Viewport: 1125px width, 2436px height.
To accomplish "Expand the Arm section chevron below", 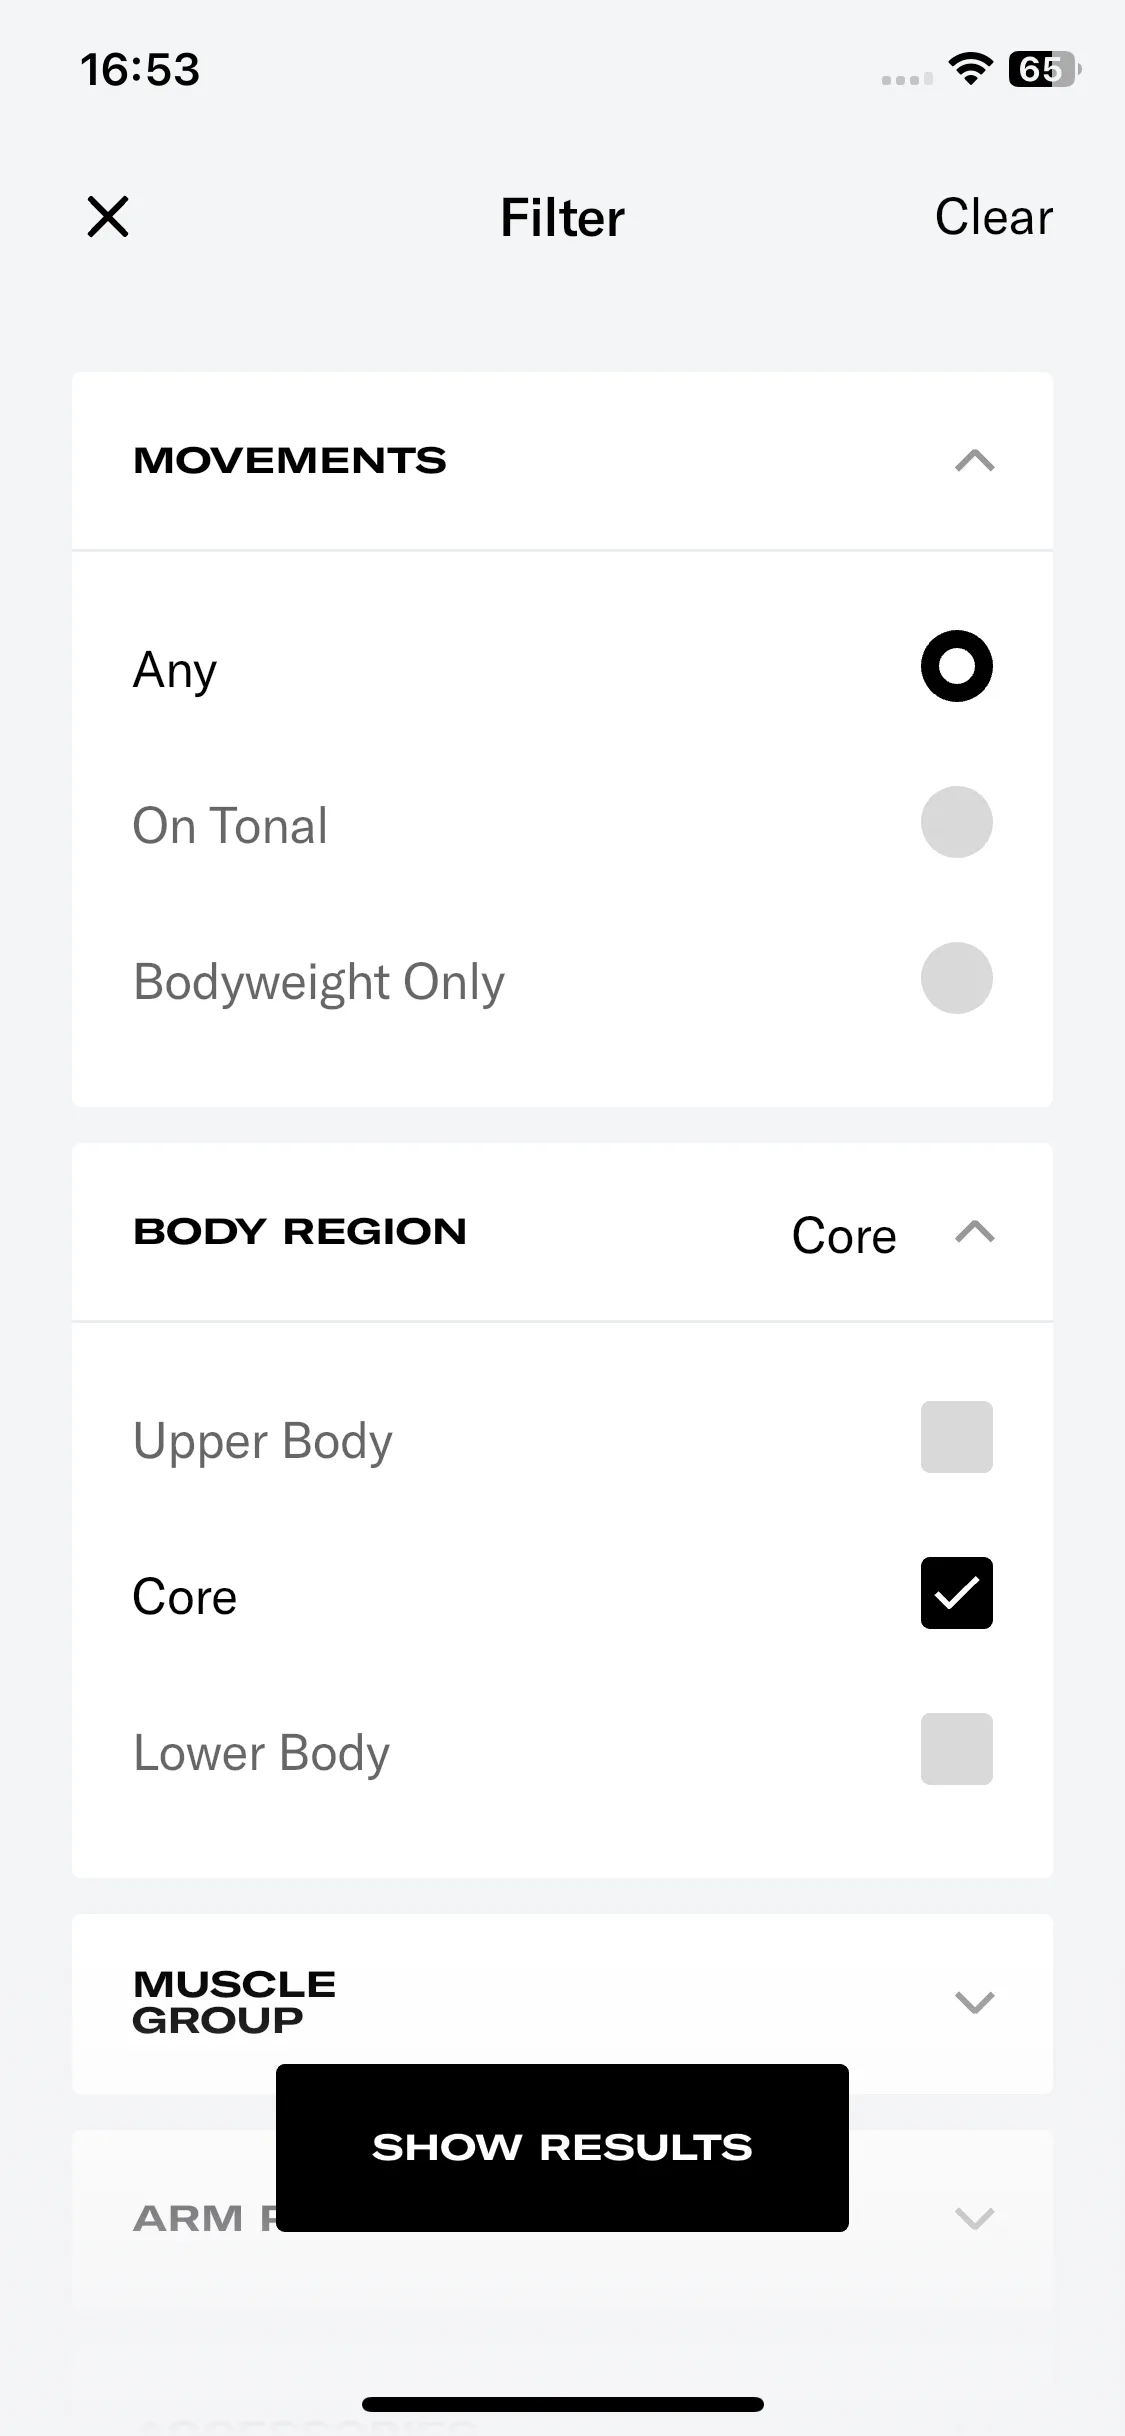I will click(974, 2218).
